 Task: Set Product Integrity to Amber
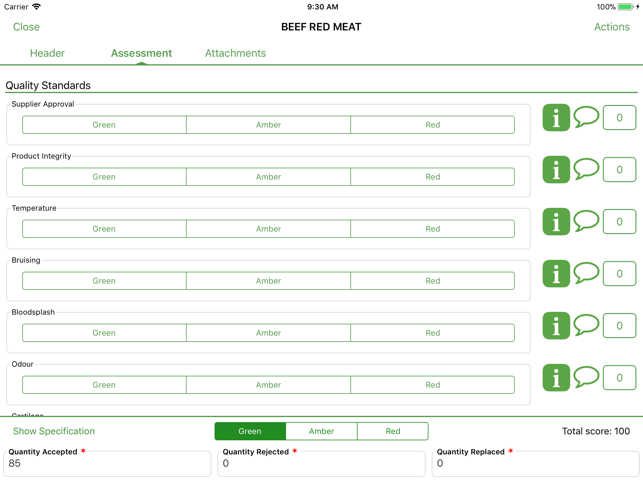point(268,177)
